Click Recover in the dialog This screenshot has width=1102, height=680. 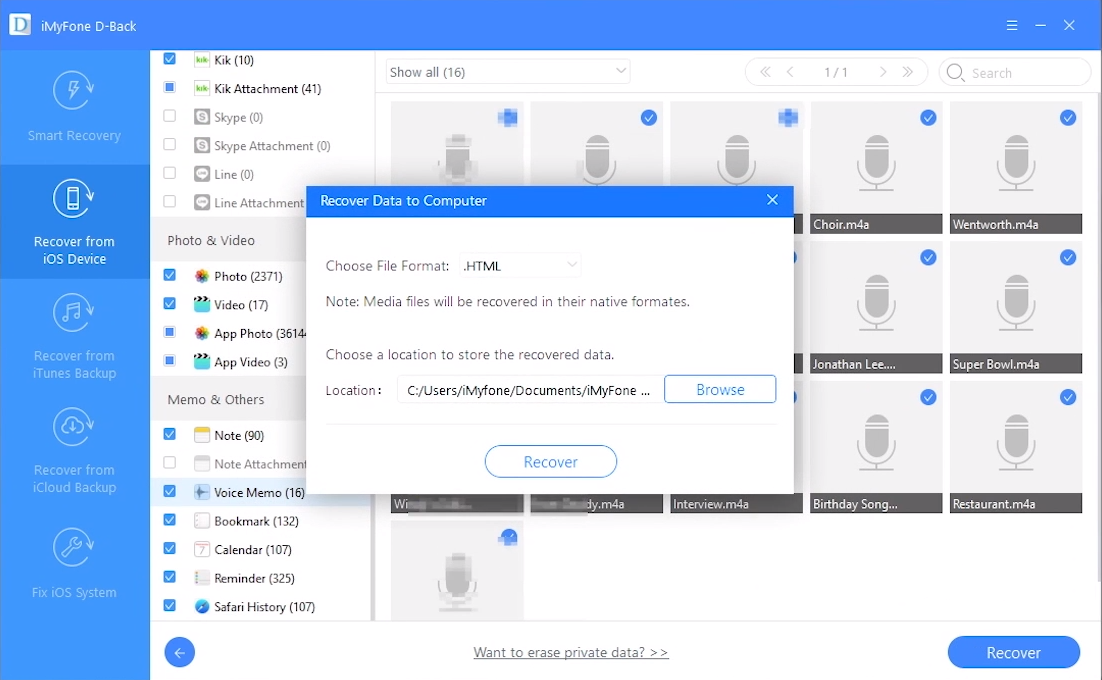pos(550,462)
